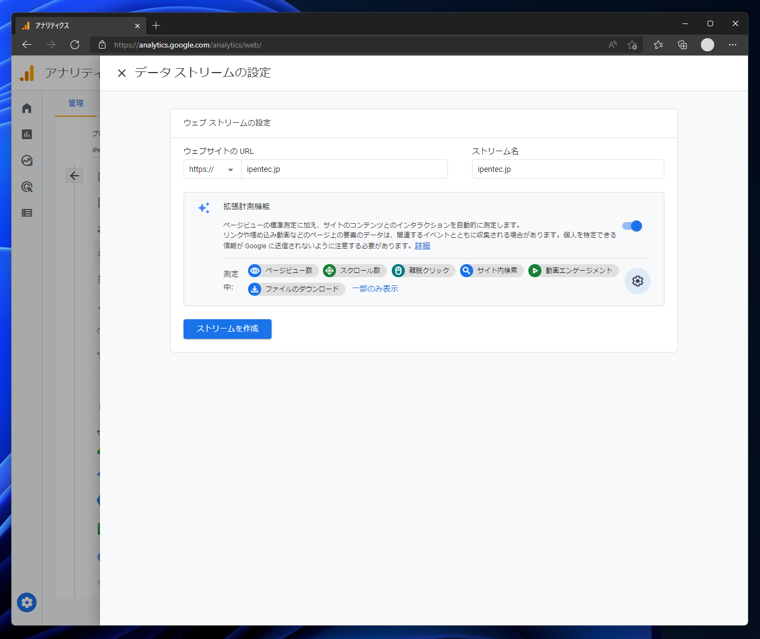Click the file downloads chip
Screen dimensions: 760x639
(x=296, y=289)
